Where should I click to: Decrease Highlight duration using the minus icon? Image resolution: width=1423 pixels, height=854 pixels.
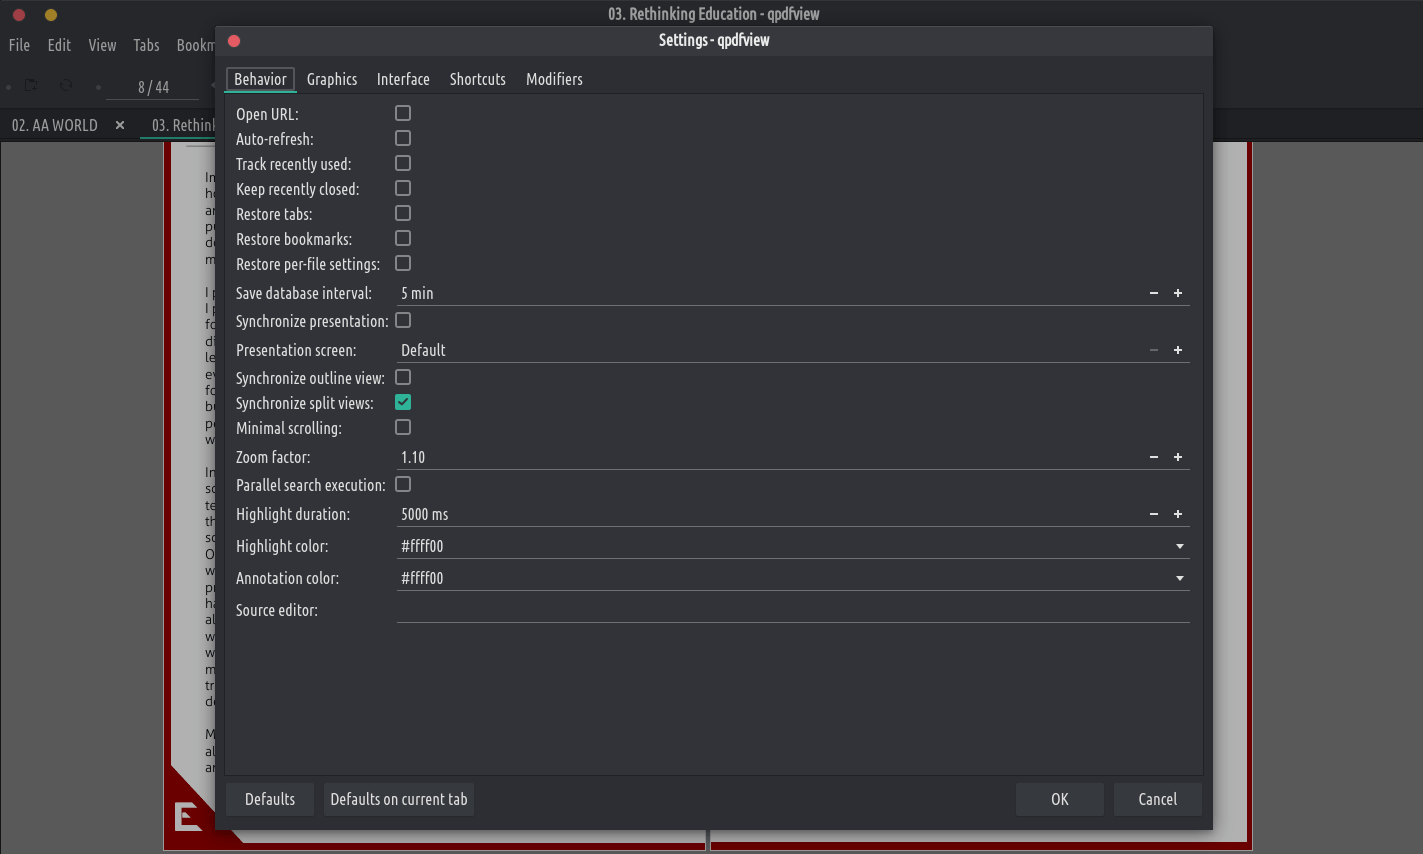1154,514
